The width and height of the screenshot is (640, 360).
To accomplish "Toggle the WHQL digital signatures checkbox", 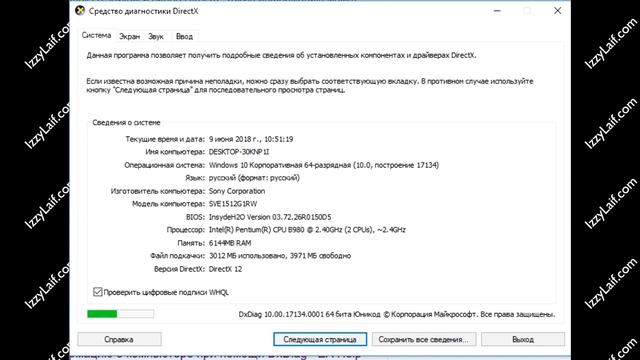I will (97, 292).
